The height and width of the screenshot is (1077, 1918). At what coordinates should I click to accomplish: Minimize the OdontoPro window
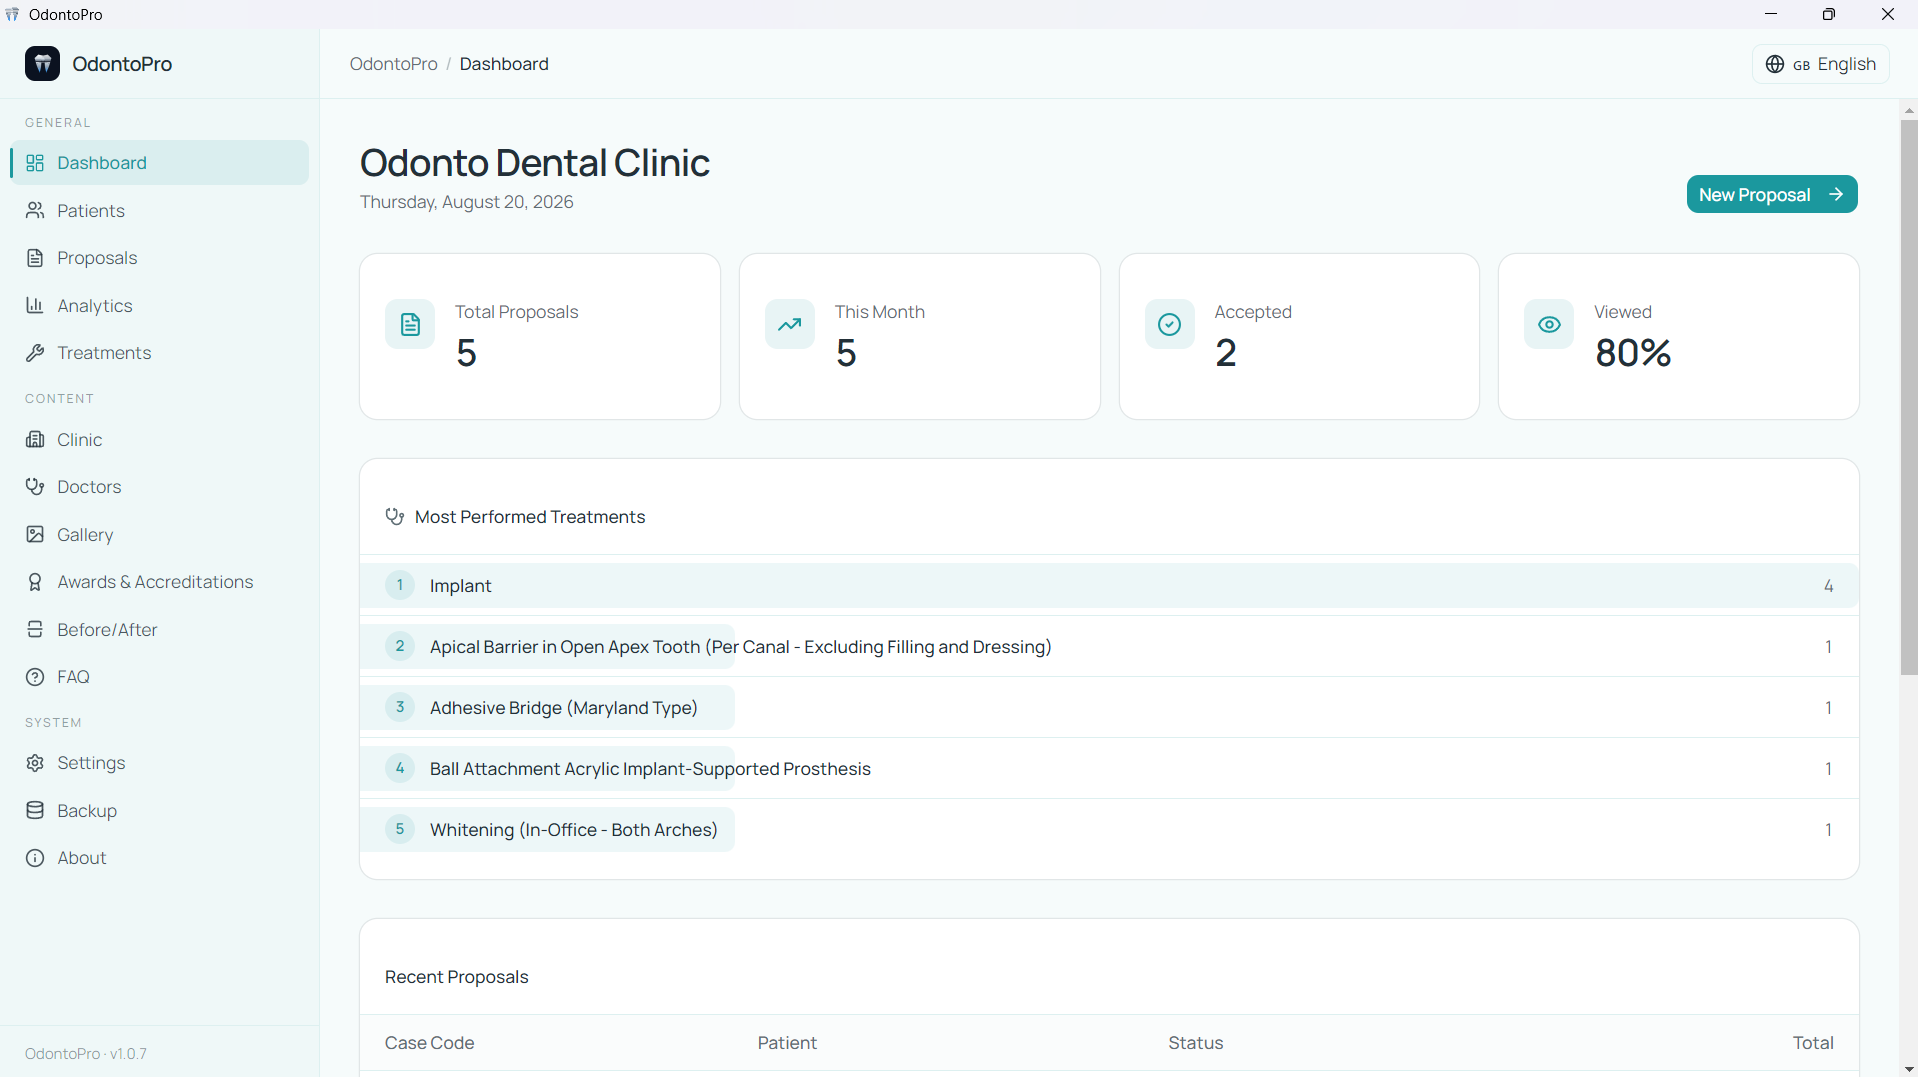tap(1771, 14)
